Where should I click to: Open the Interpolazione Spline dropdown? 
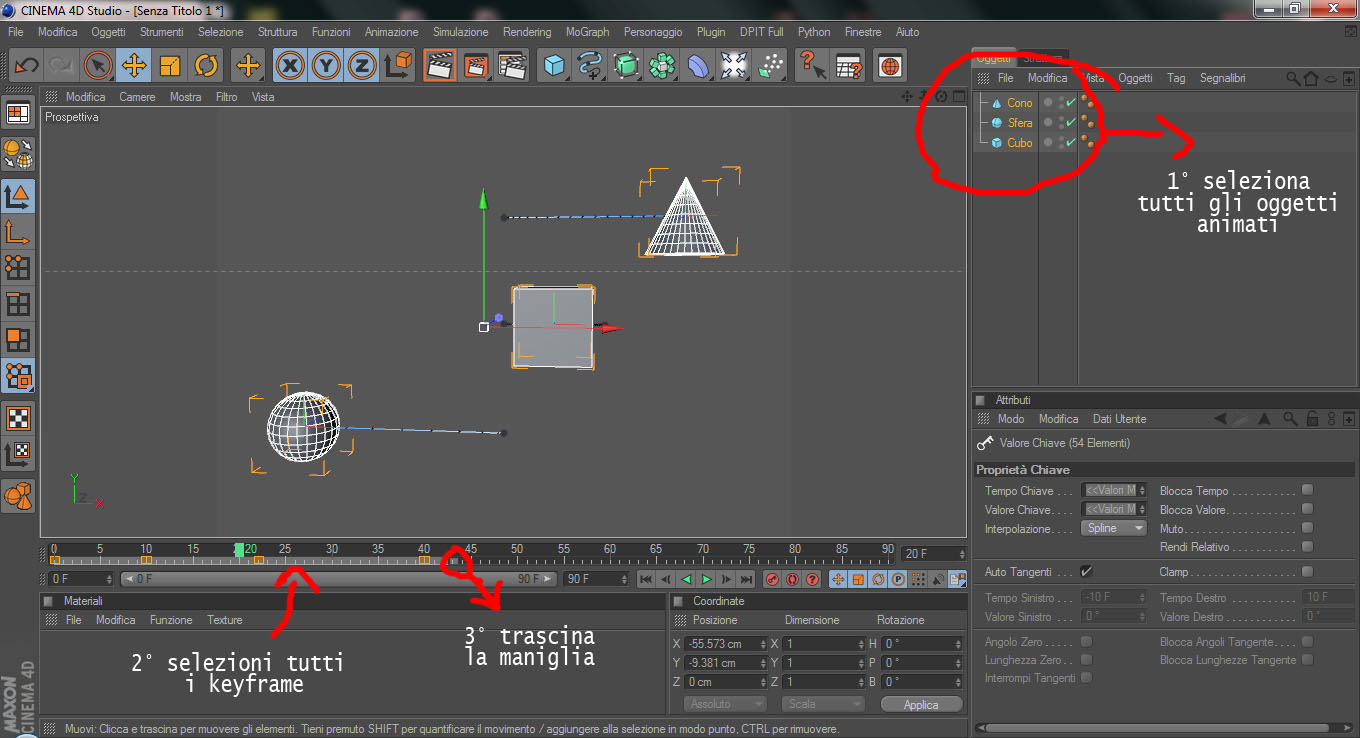pos(1114,528)
